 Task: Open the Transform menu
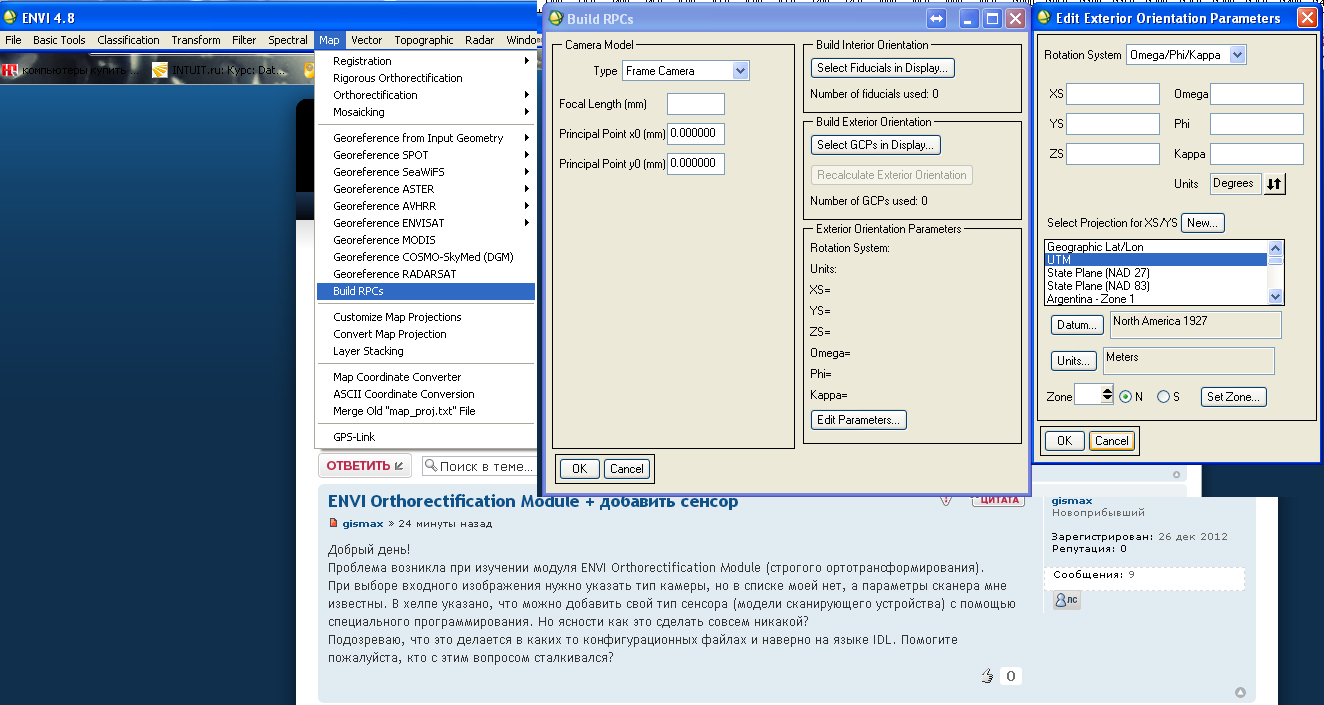[195, 40]
